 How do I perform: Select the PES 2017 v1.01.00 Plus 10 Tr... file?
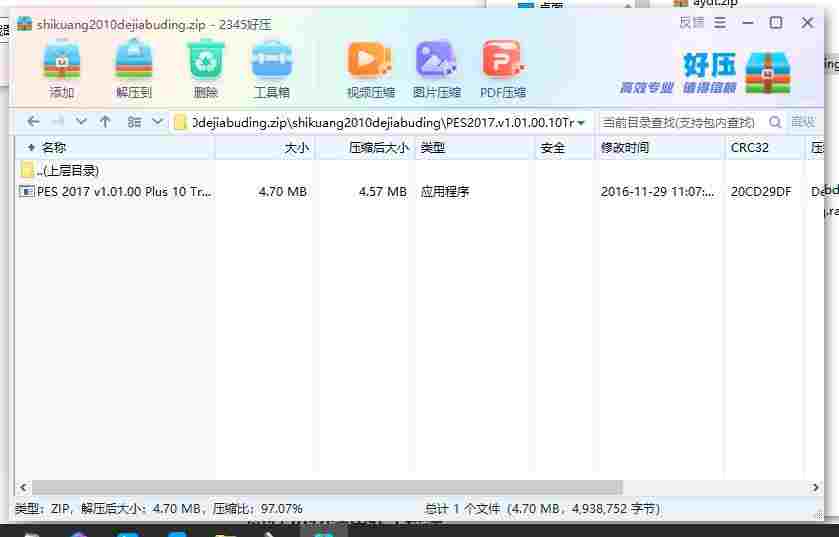pyautogui.click(x=116, y=191)
